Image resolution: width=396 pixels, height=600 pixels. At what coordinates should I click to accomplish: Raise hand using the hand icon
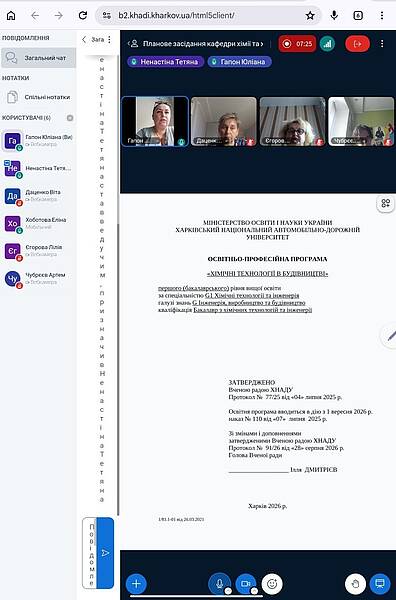(x=355, y=584)
